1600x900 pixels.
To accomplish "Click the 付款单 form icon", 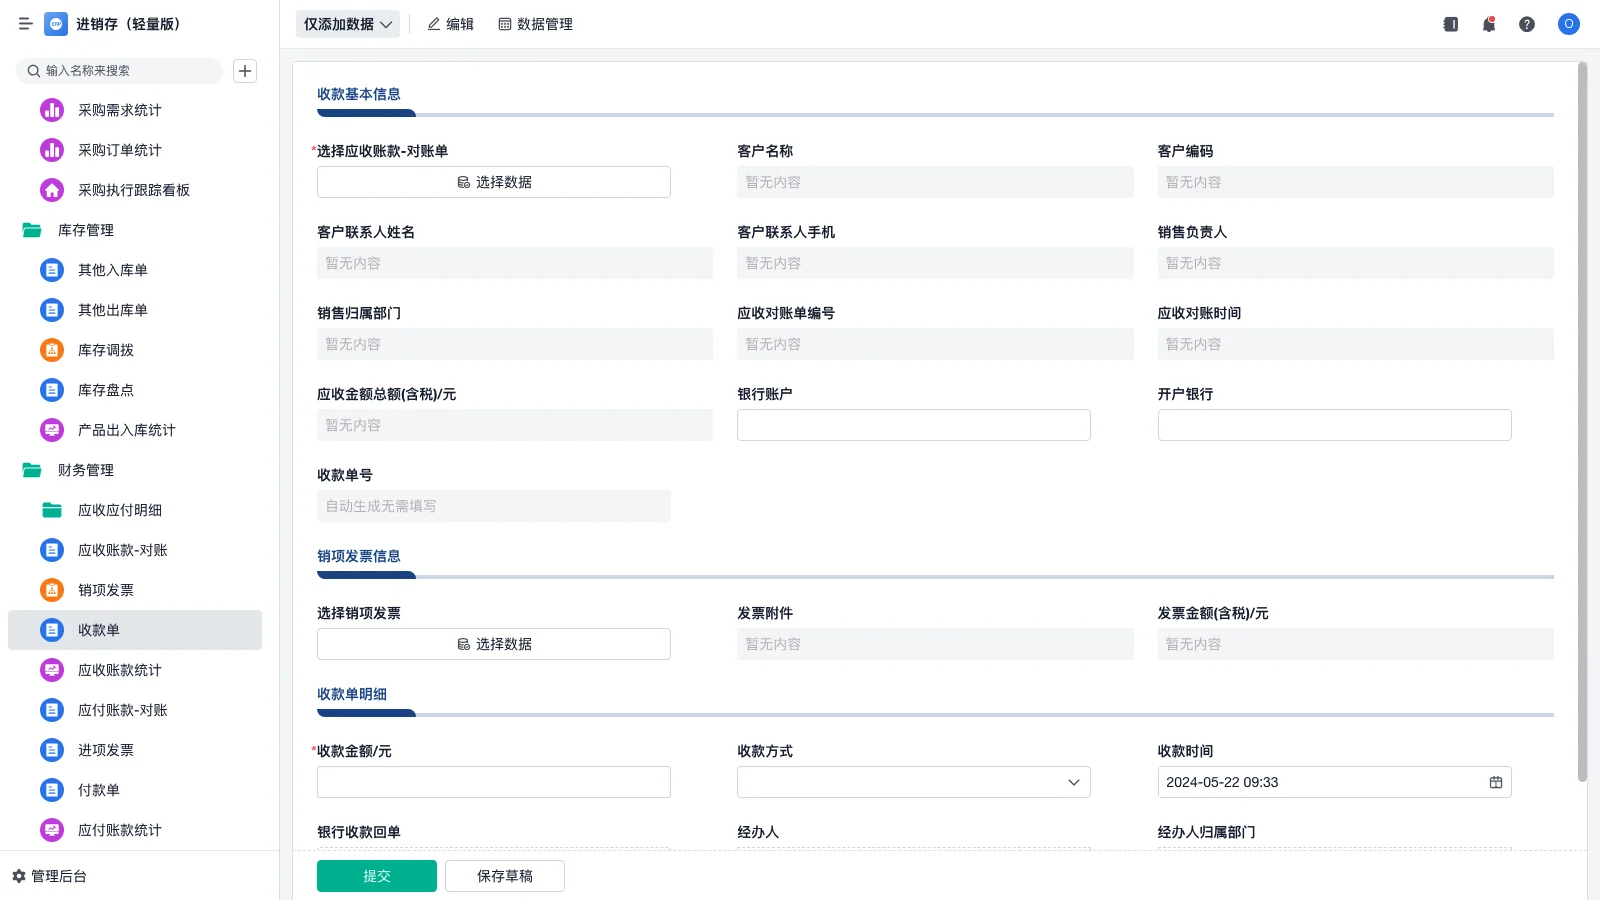I will point(52,790).
